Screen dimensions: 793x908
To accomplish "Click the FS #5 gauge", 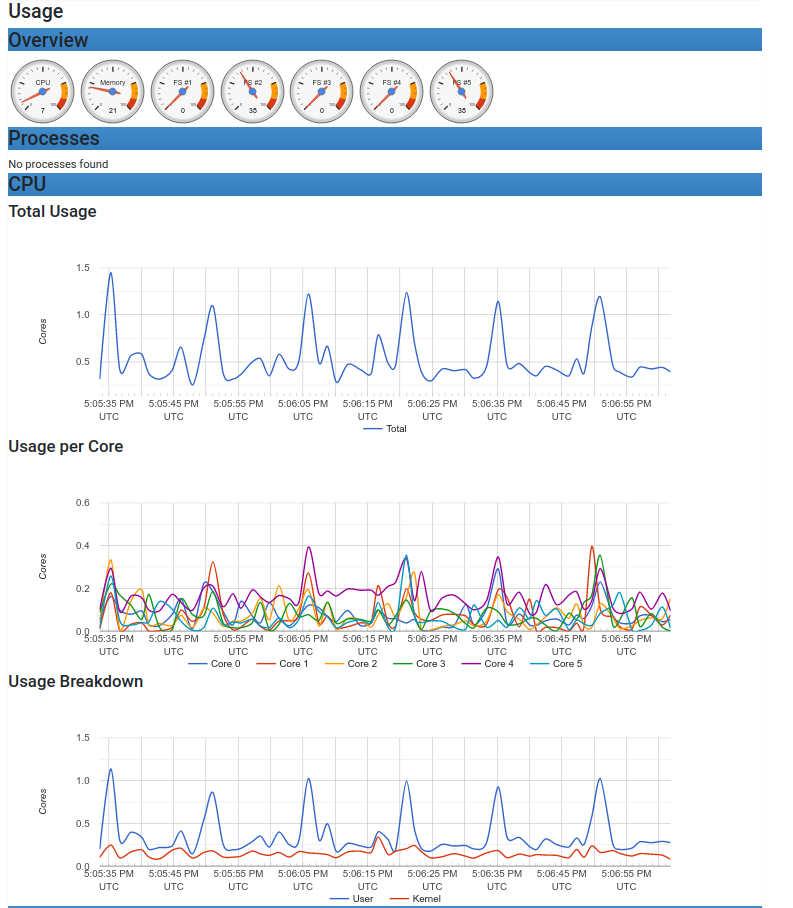I will (x=461, y=91).
